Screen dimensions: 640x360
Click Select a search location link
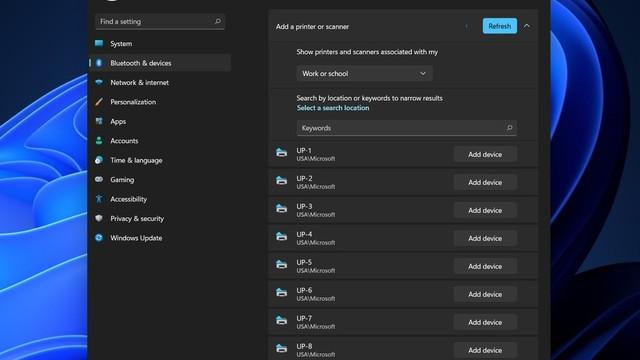click(x=333, y=108)
